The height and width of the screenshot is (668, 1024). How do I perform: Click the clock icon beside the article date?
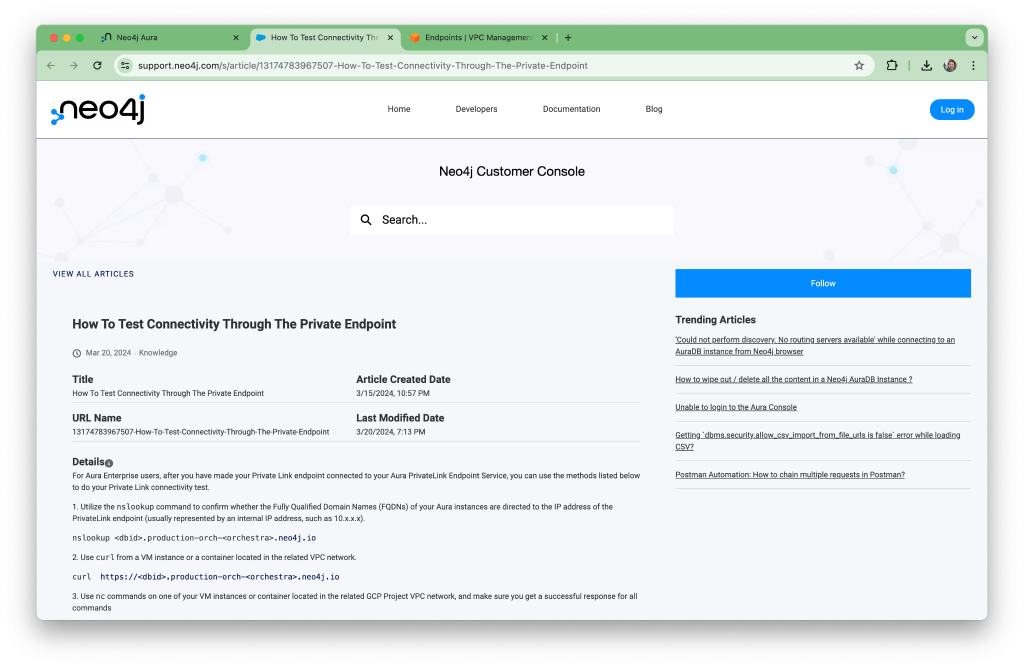tap(76, 352)
